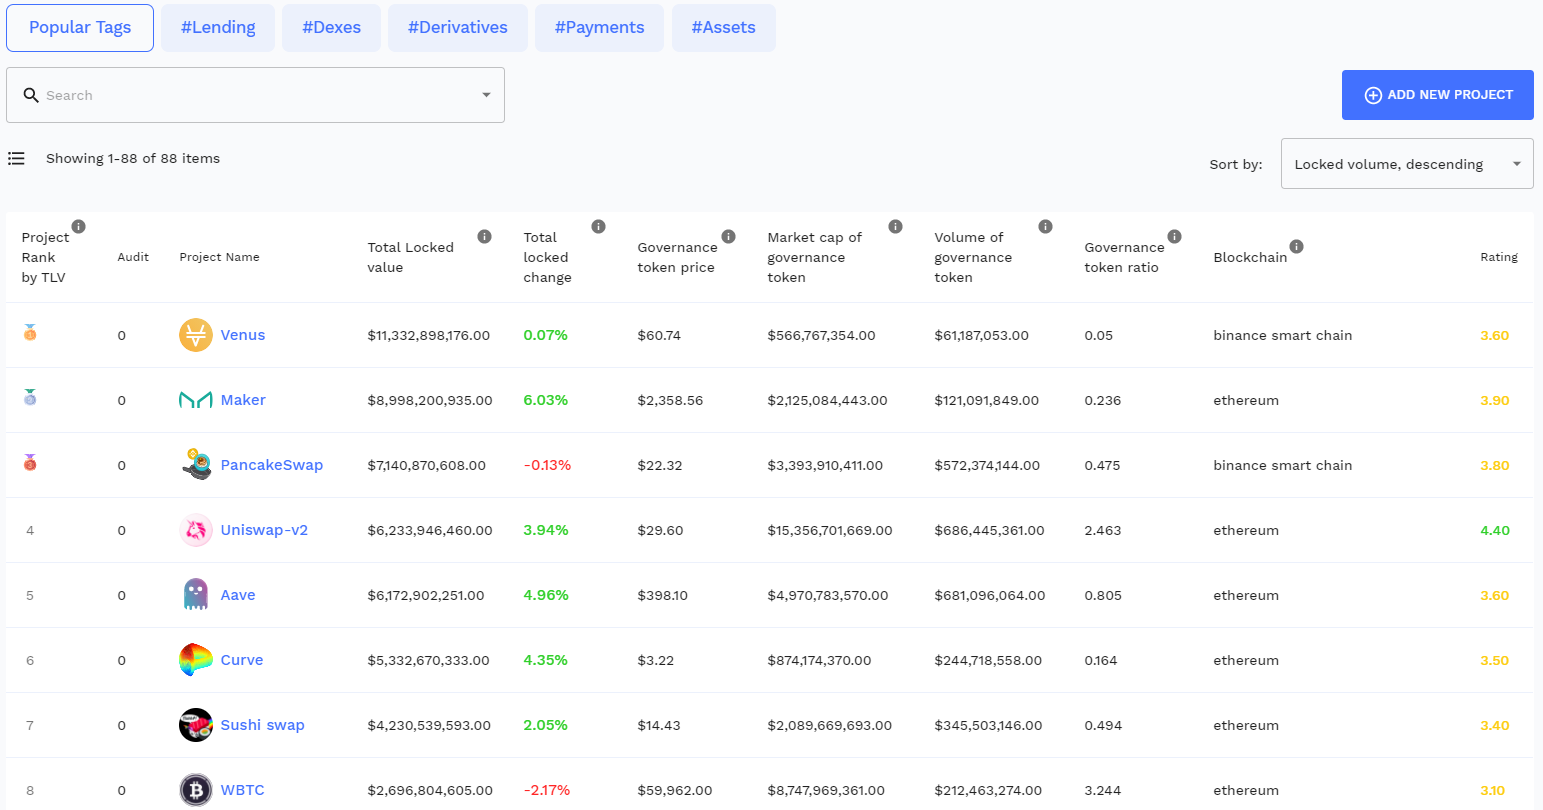Click in the Search input field

tap(255, 95)
